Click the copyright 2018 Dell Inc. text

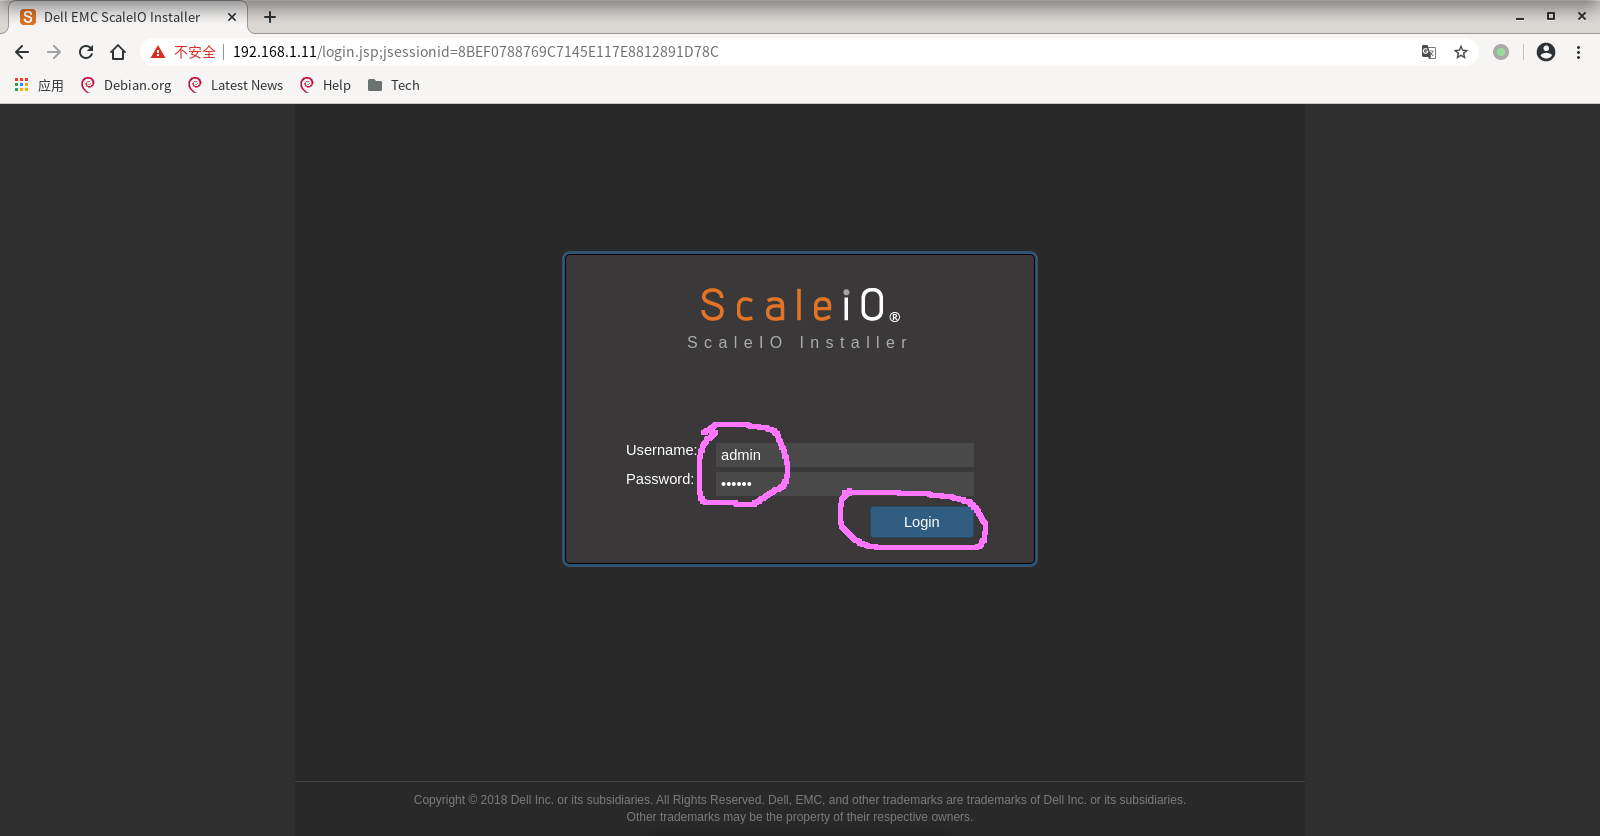[799, 800]
